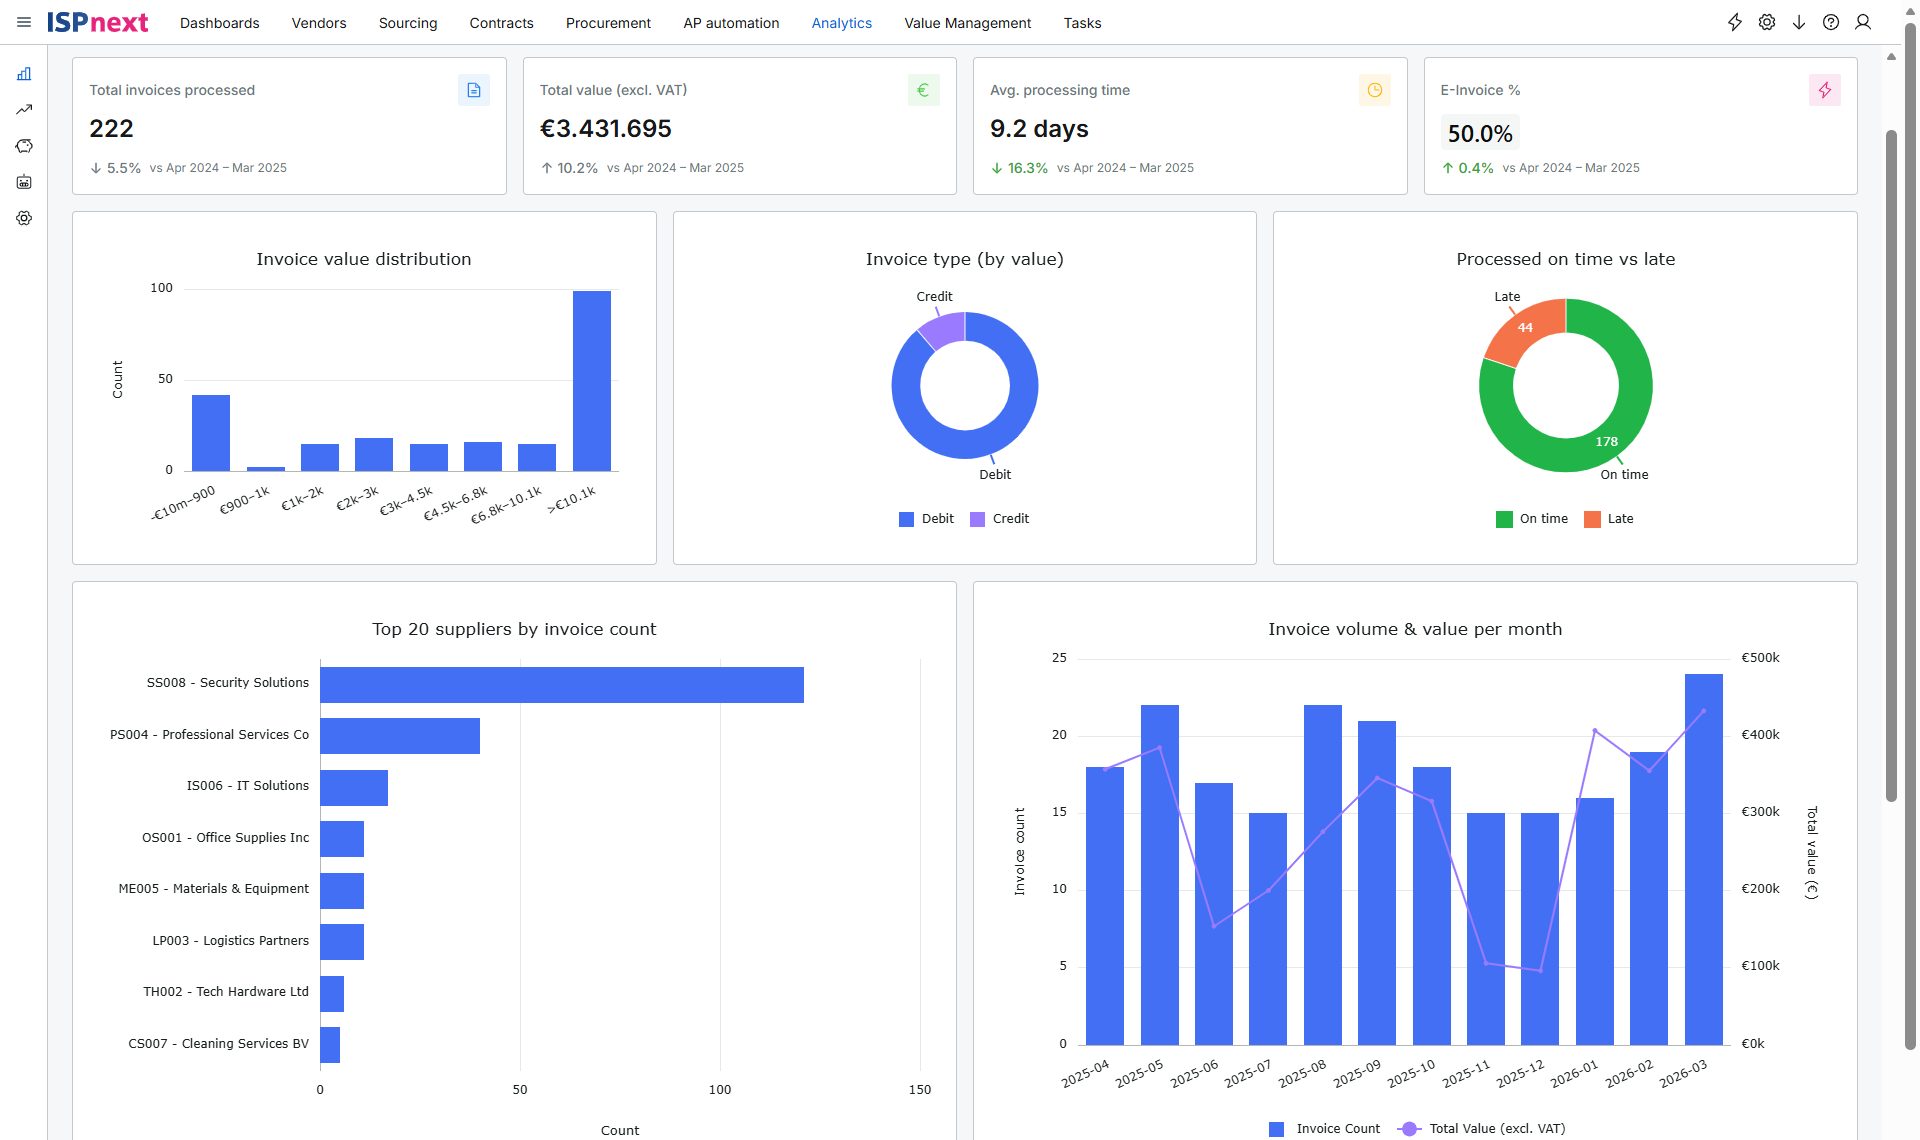The height and width of the screenshot is (1140, 1920).
Task: Click the ME005 - Materials & Equipment label
Action: [214, 889]
